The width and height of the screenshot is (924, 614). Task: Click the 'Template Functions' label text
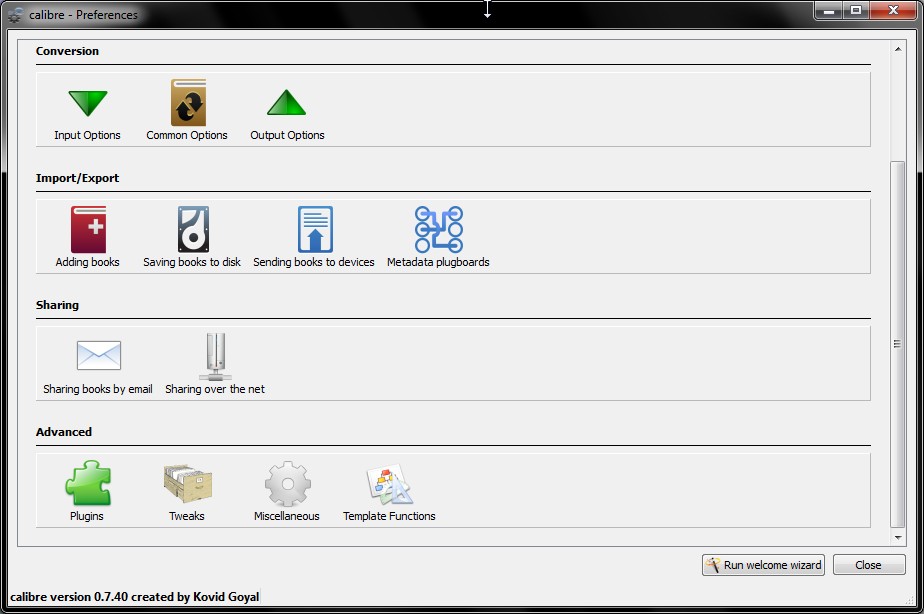[x=389, y=516]
